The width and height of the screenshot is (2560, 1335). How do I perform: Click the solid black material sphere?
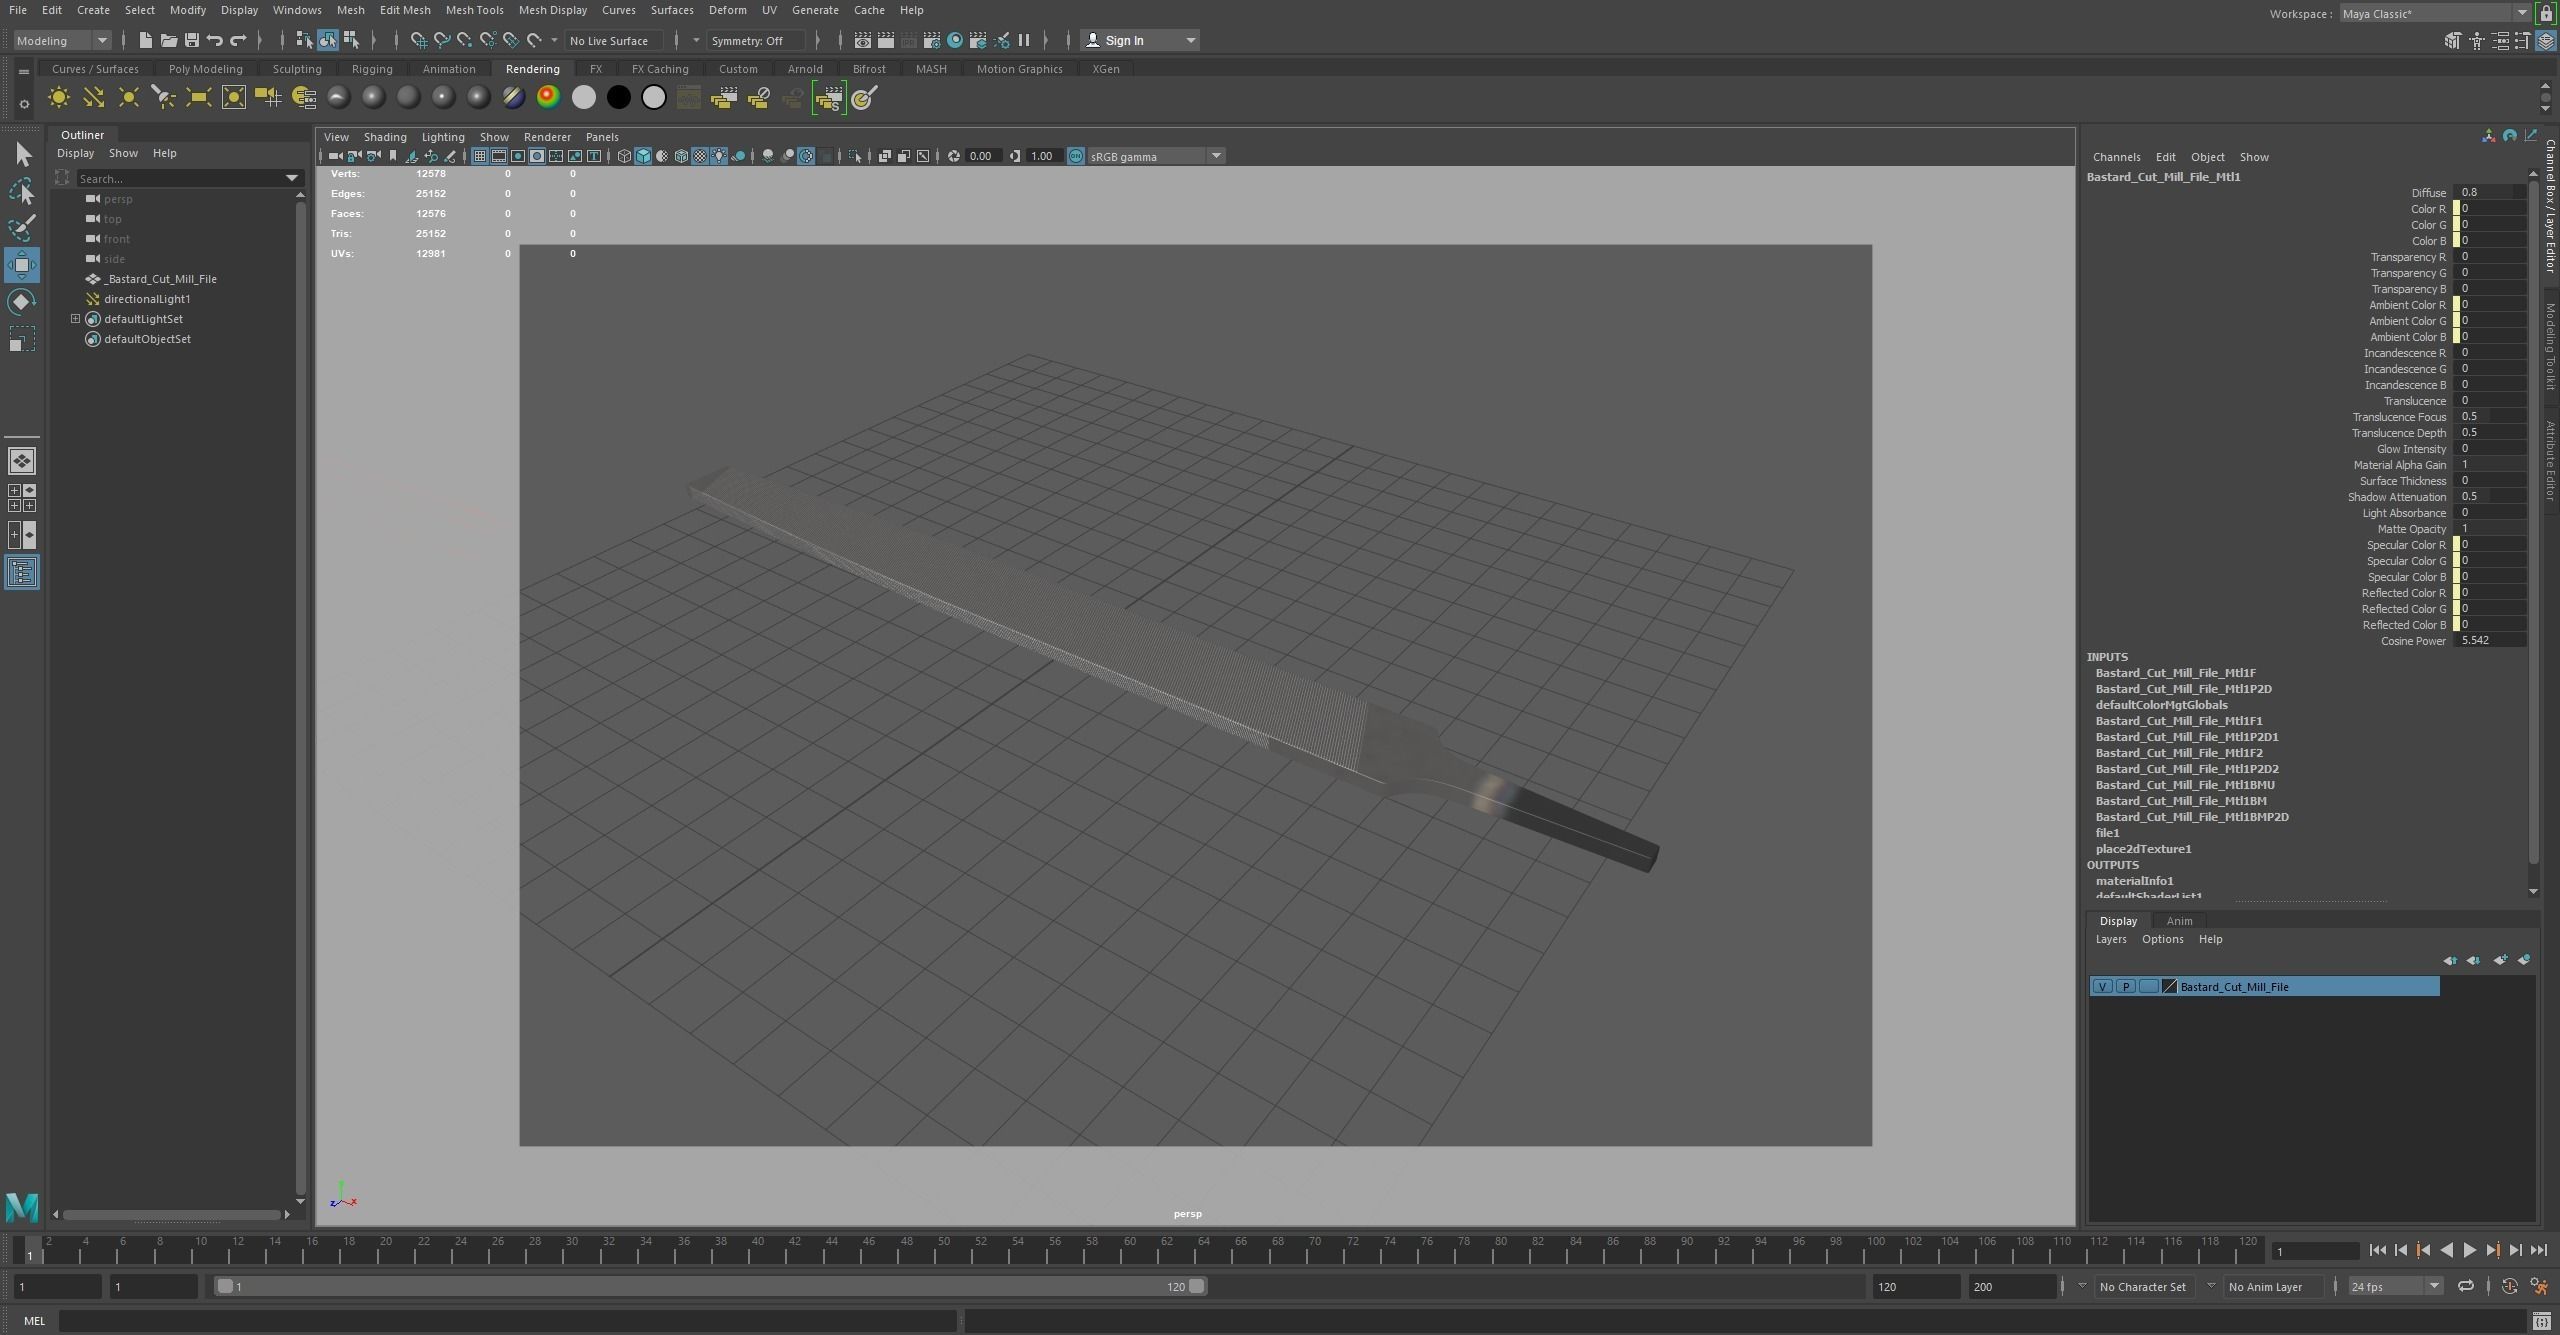pyautogui.click(x=618, y=97)
